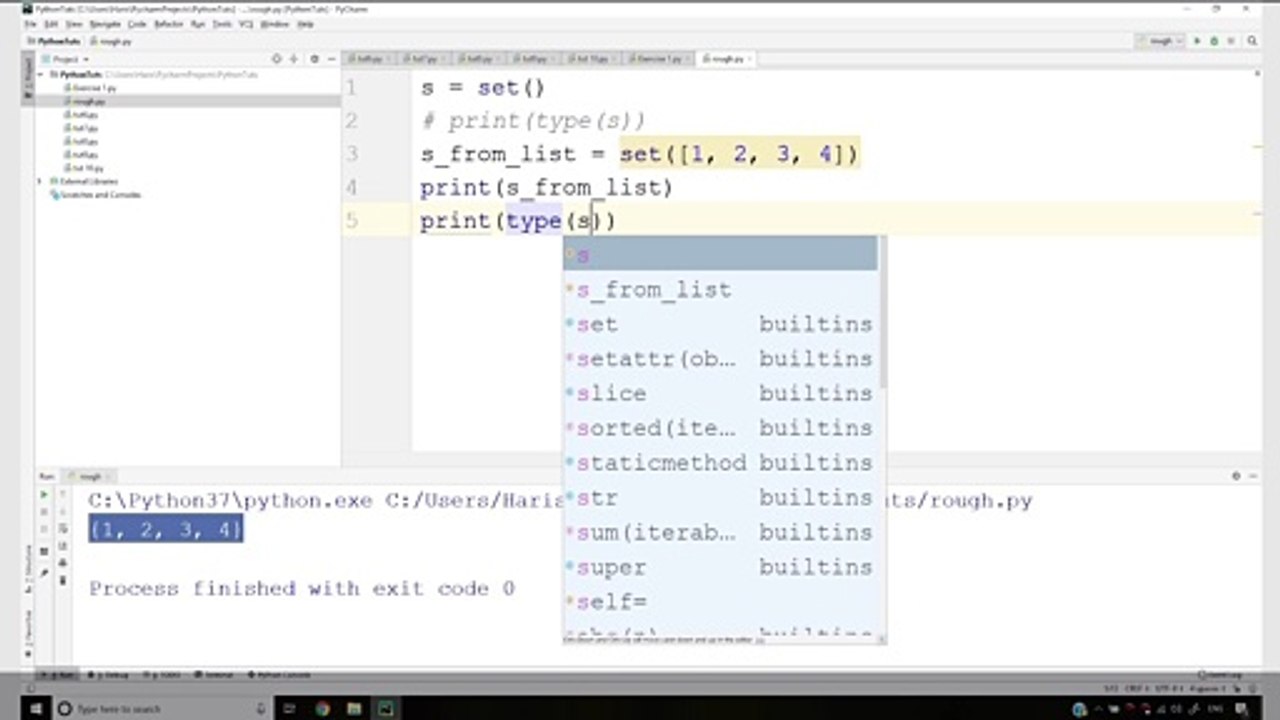Open the Code menu
1280x720 pixels.
[x=137, y=23]
